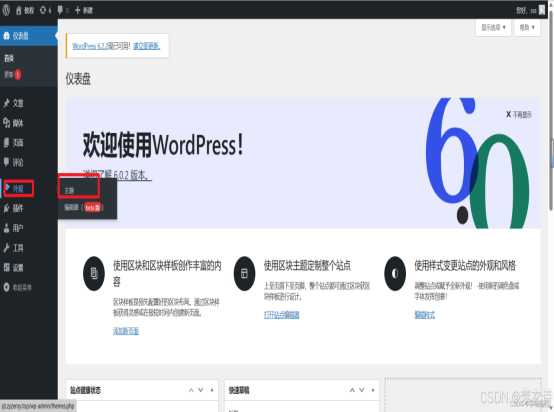This screenshot has height=412, width=554.
Task: Expand the 显示选项 (Screen Options) dropdown
Action: pyautogui.click(x=493, y=28)
